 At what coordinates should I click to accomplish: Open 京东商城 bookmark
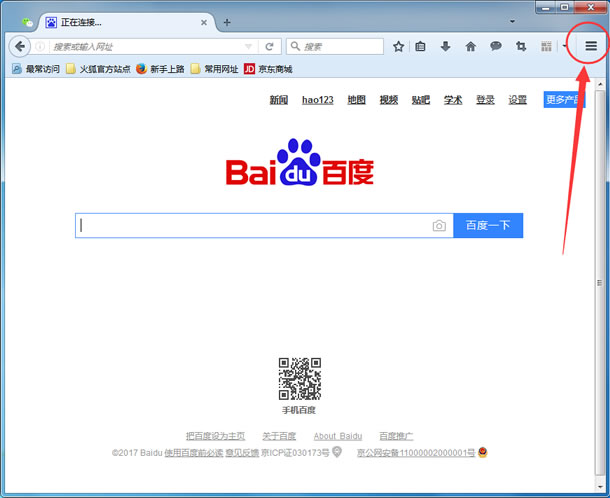point(268,69)
